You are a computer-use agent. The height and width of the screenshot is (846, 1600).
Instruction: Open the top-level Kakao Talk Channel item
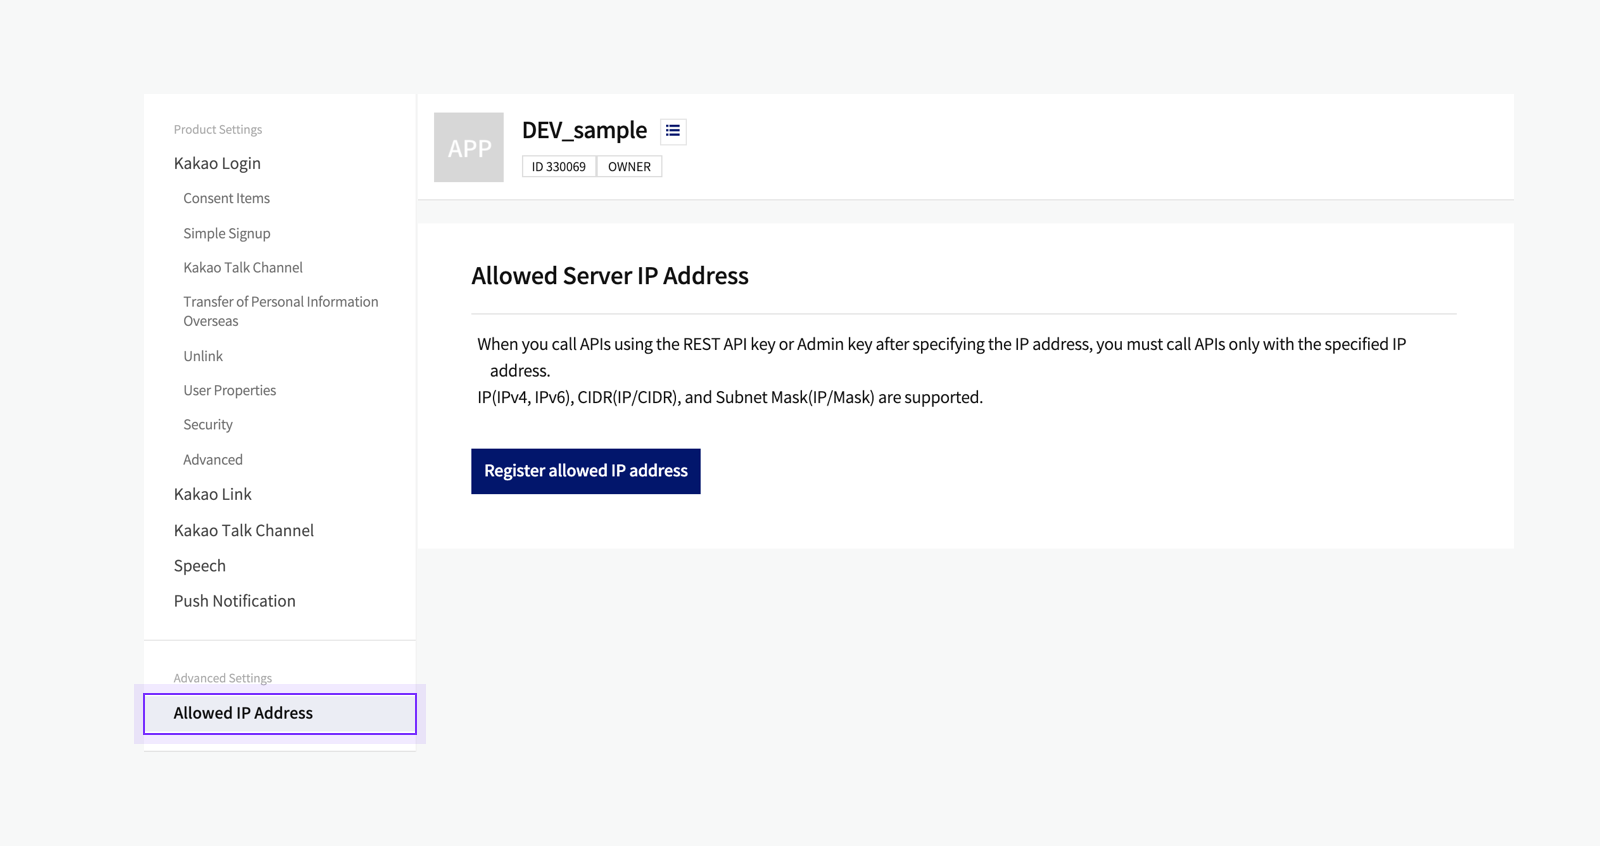tap(244, 530)
